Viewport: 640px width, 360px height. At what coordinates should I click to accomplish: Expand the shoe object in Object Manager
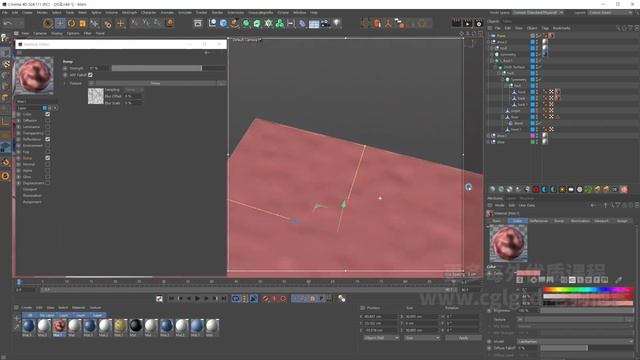[x=489, y=142]
